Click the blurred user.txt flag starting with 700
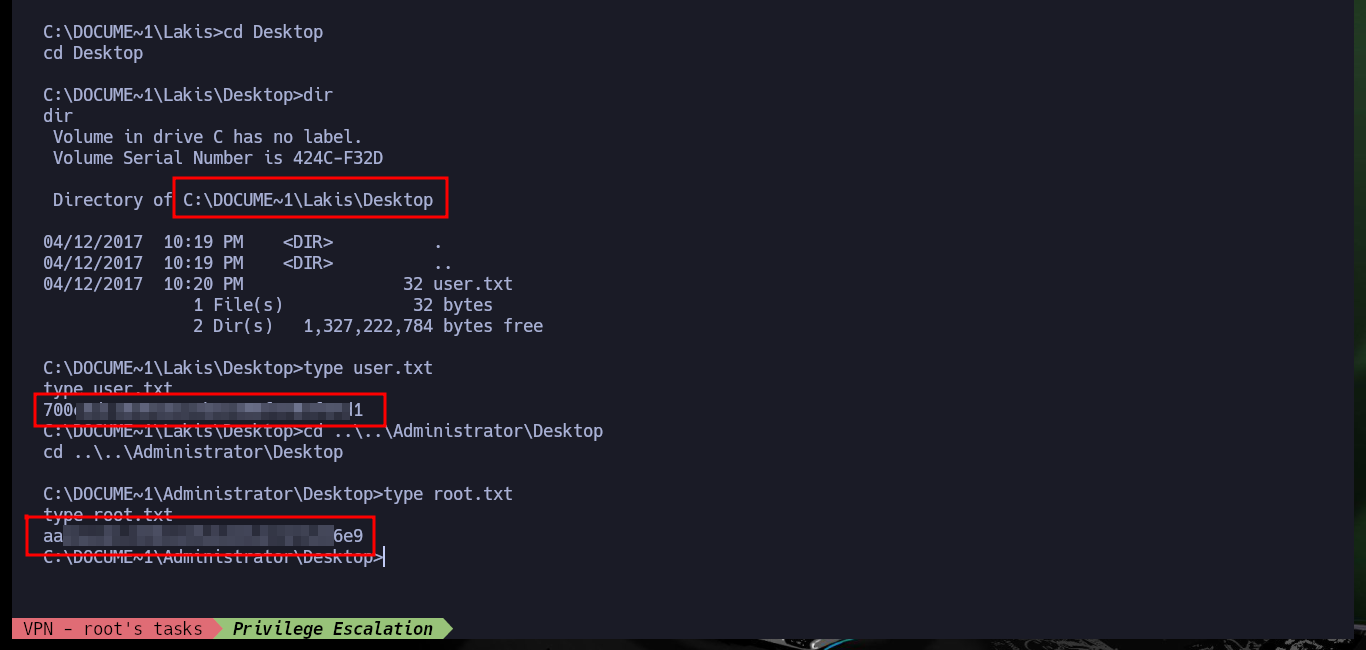Image resolution: width=1366 pixels, height=650 pixels. click(x=203, y=410)
